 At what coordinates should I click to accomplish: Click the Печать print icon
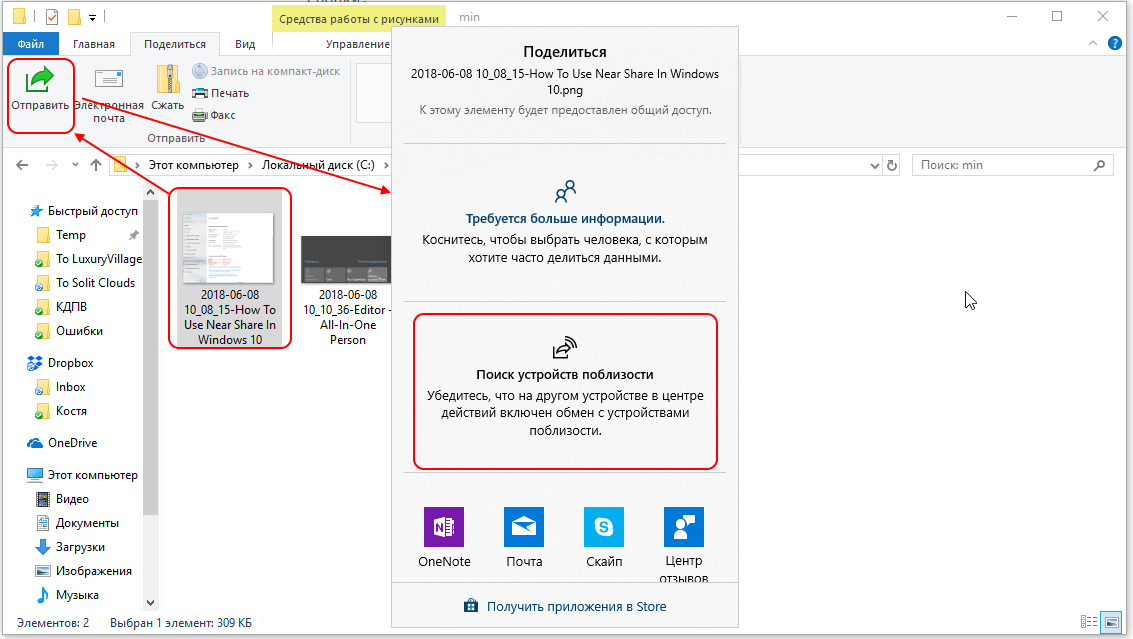[221, 91]
